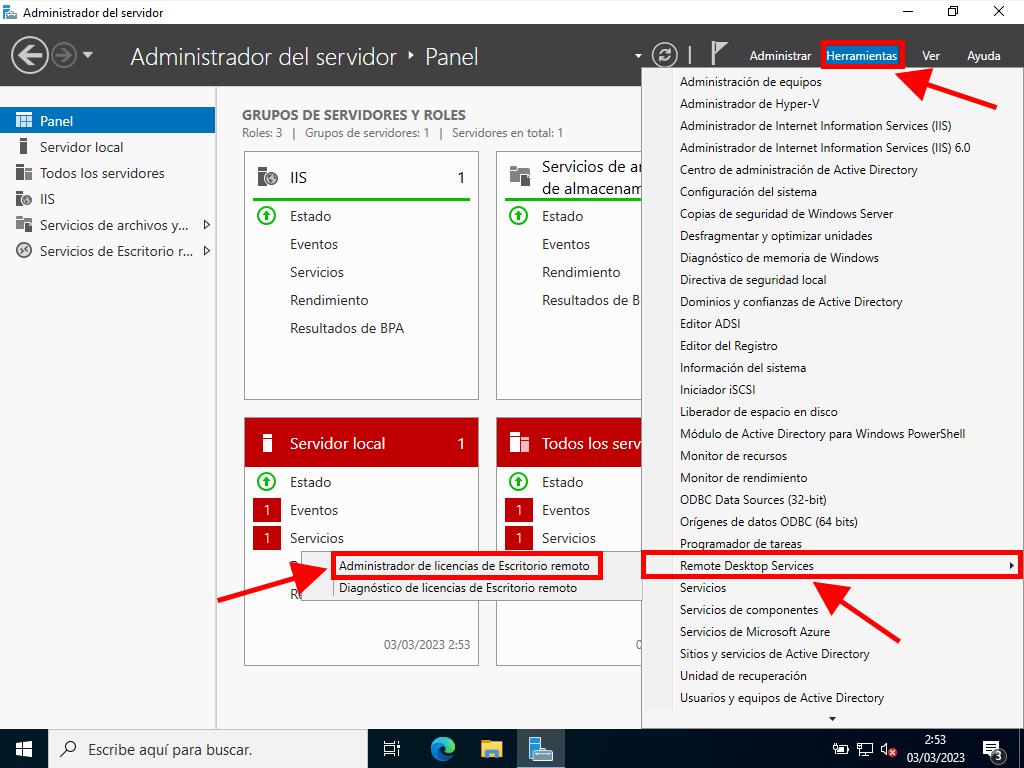Click the Task View taskbar icon
The width and height of the screenshot is (1024, 768).
coord(392,748)
